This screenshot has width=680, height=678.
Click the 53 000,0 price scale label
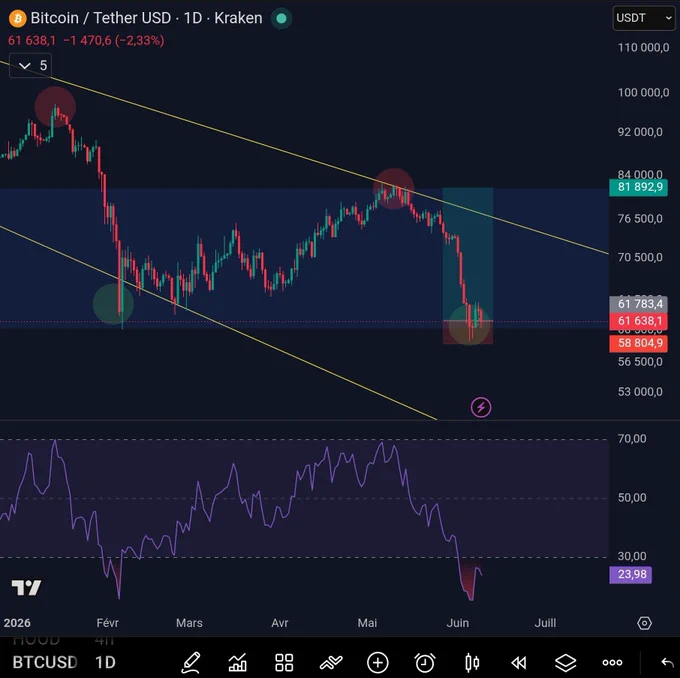(640, 392)
